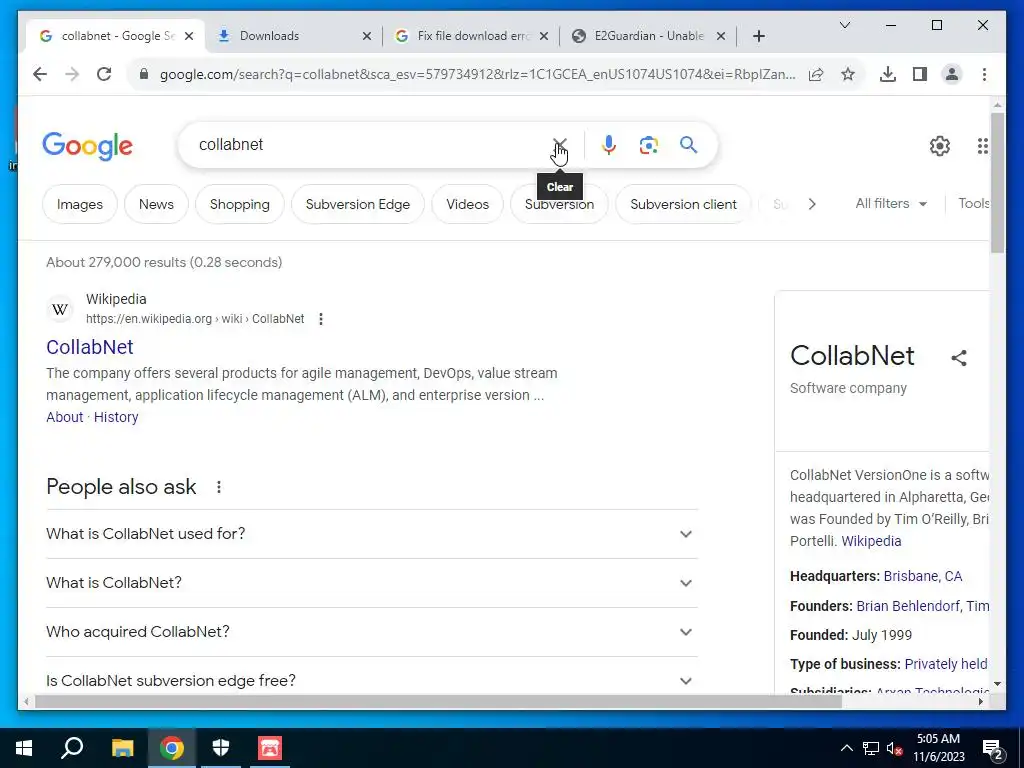Screen dimensions: 1024x768
Task: Open the About sitelink
Action: pyautogui.click(x=65, y=417)
